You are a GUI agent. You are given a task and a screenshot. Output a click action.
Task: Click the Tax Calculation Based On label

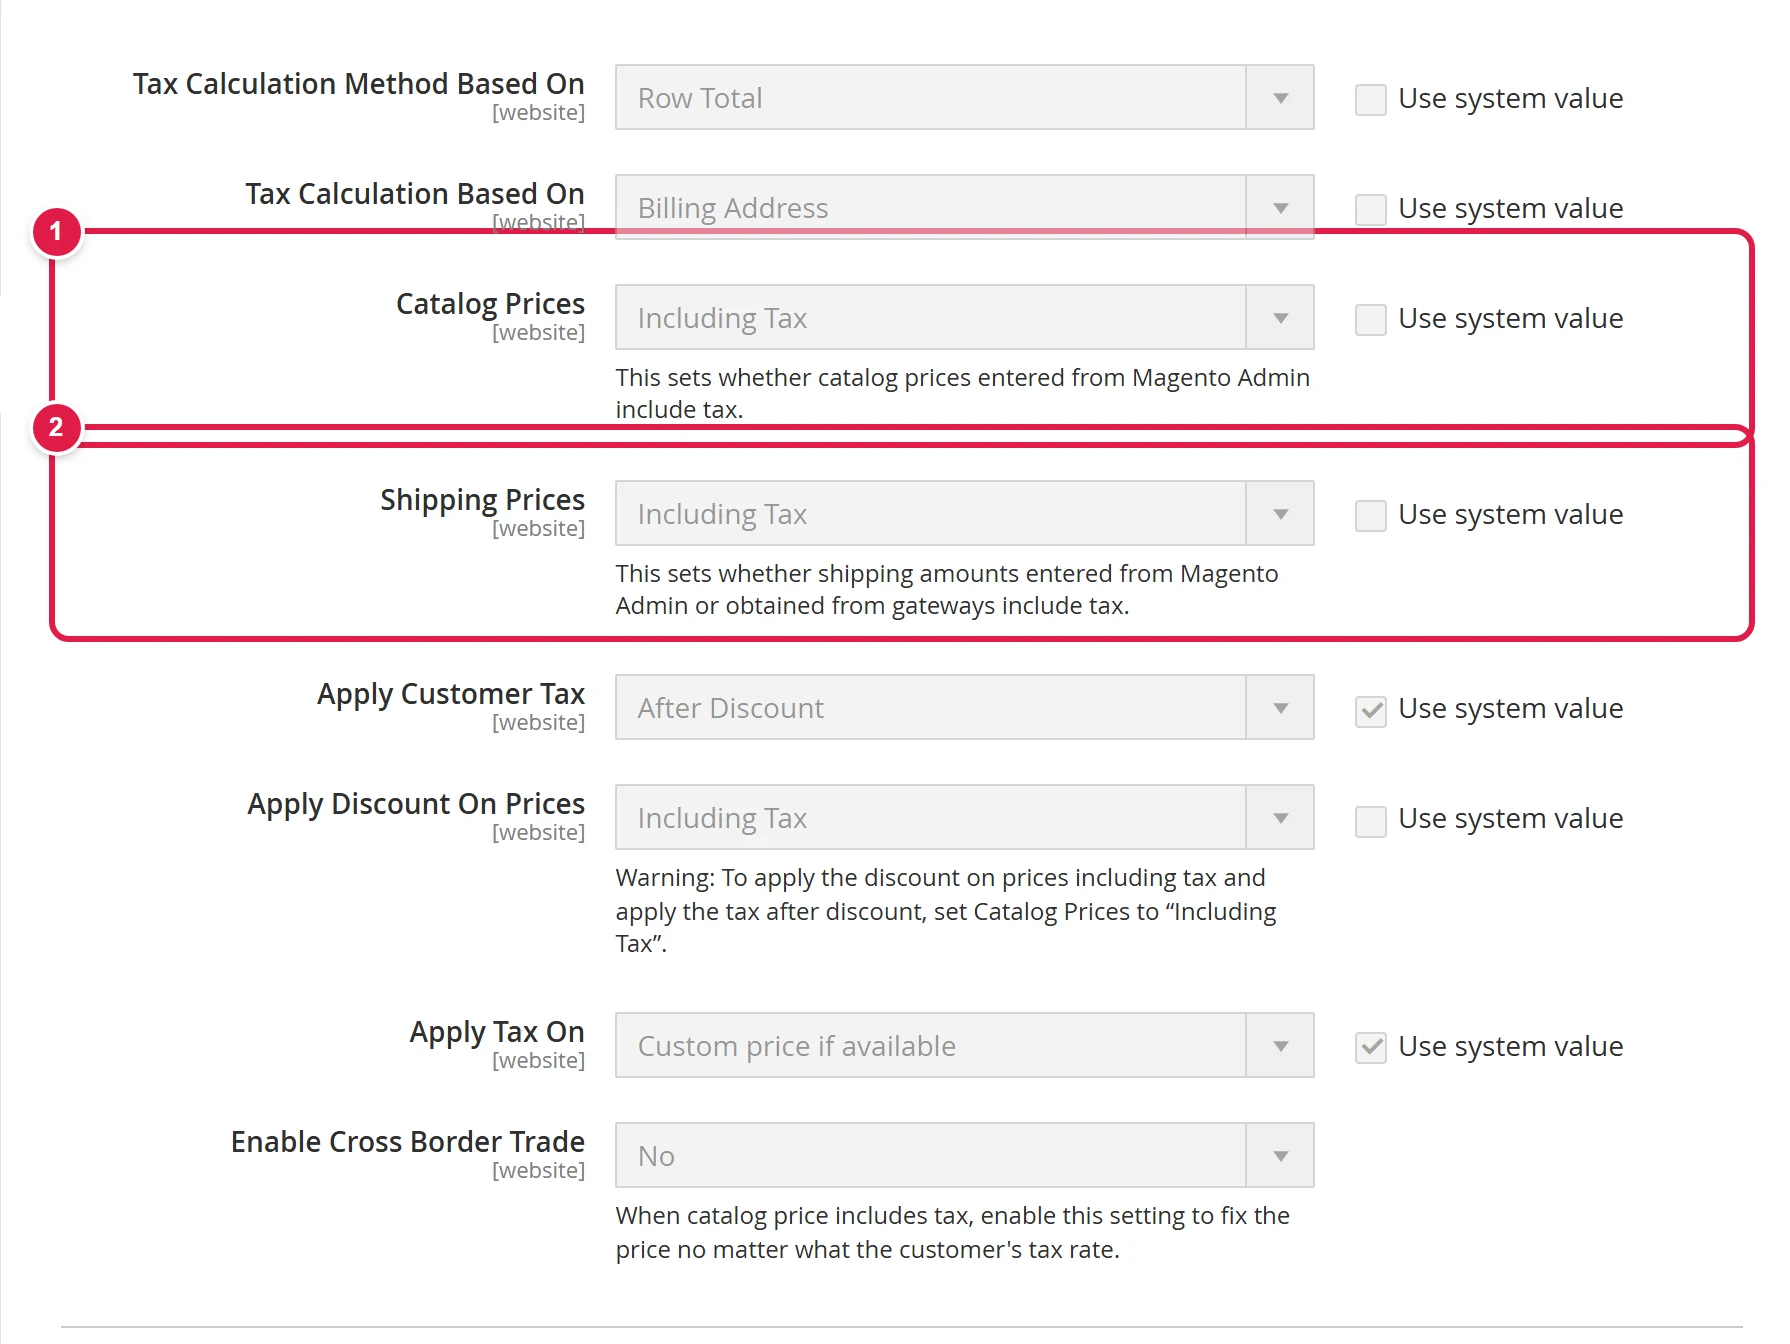point(415,194)
